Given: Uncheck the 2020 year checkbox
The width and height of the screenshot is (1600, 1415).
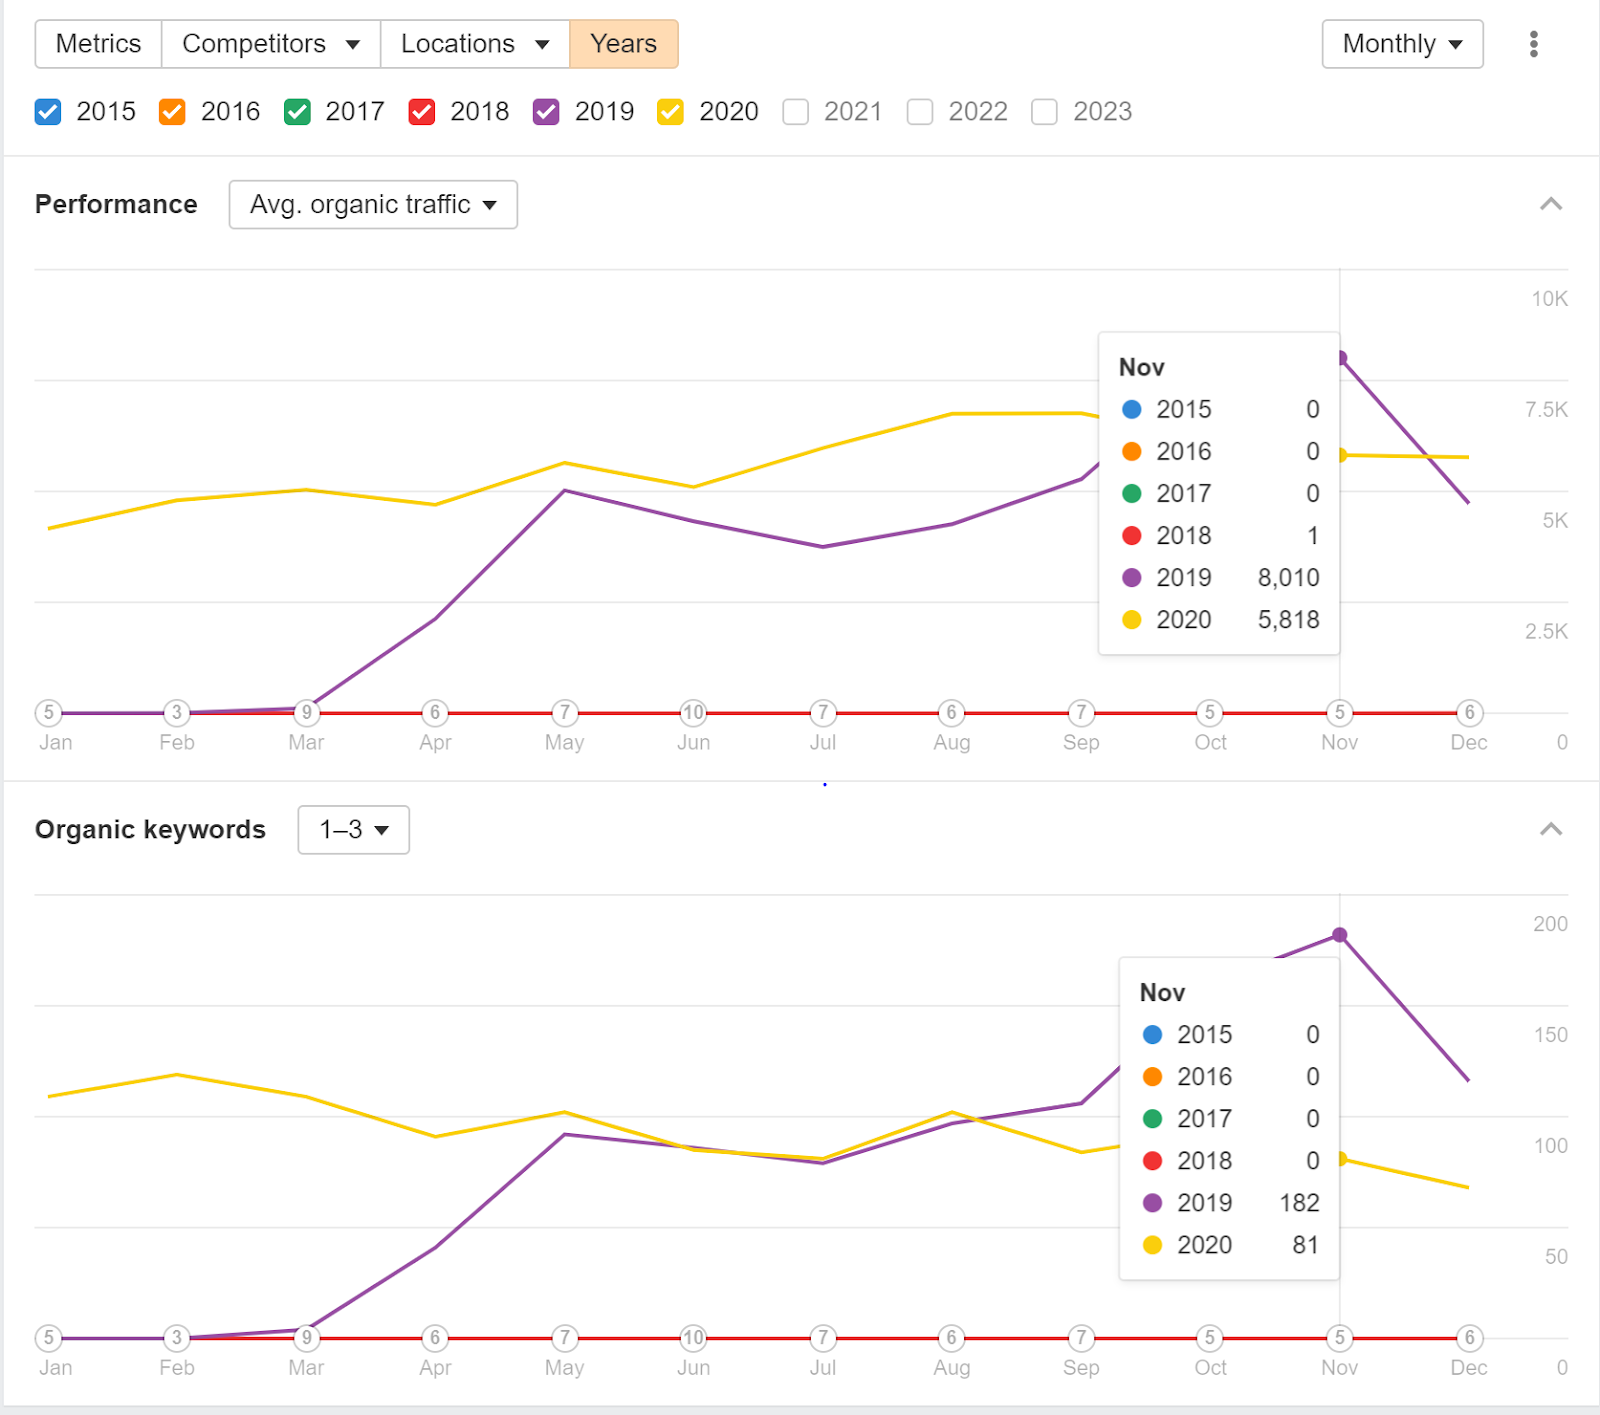Looking at the screenshot, I should click(671, 112).
